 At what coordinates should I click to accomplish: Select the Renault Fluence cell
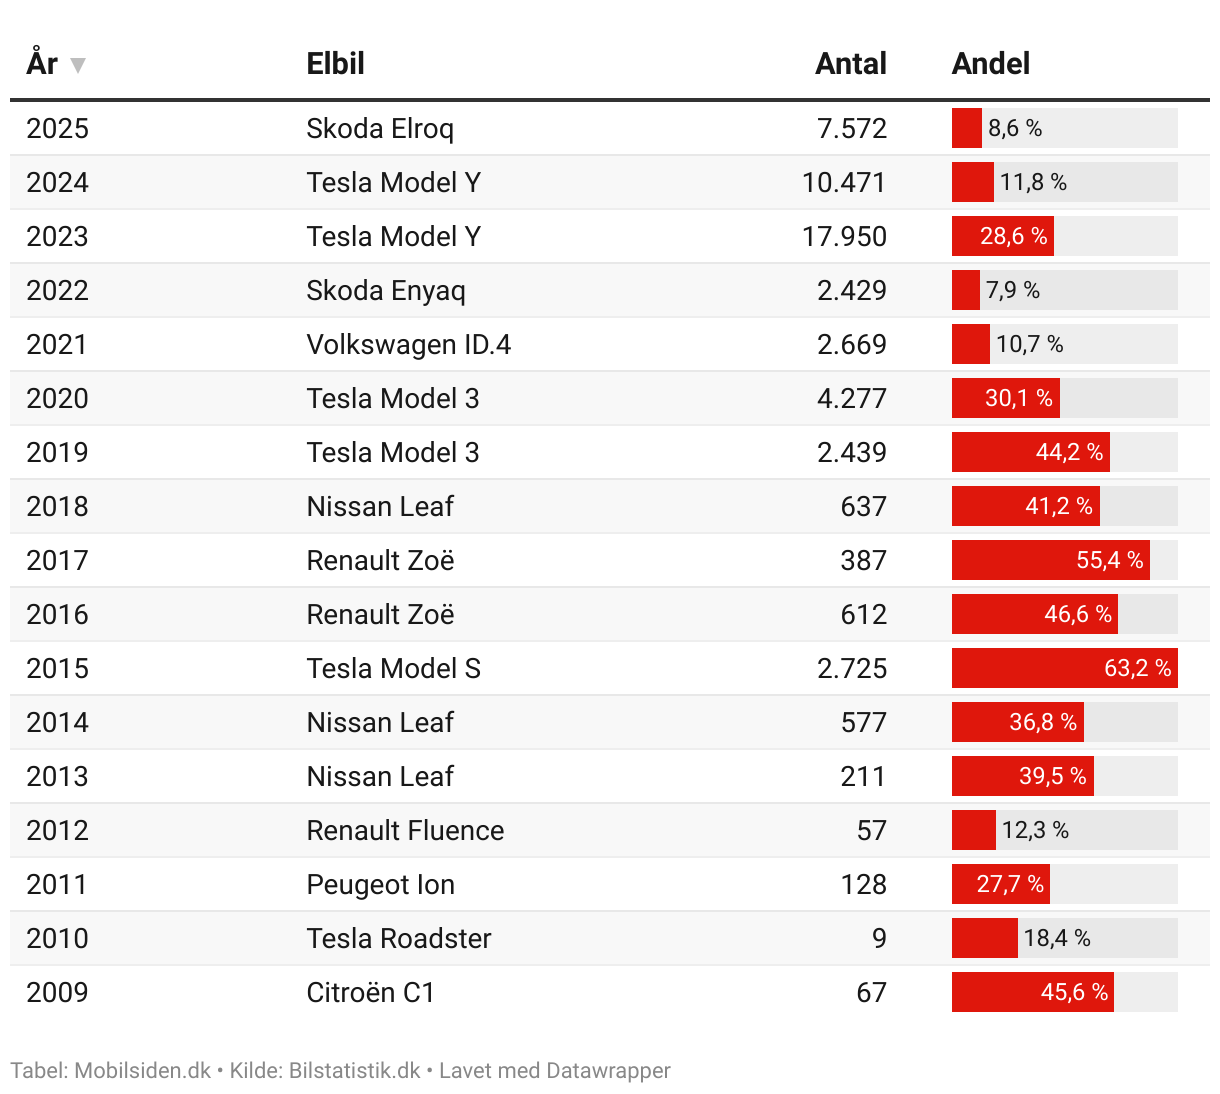pyautogui.click(x=405, y=831)
